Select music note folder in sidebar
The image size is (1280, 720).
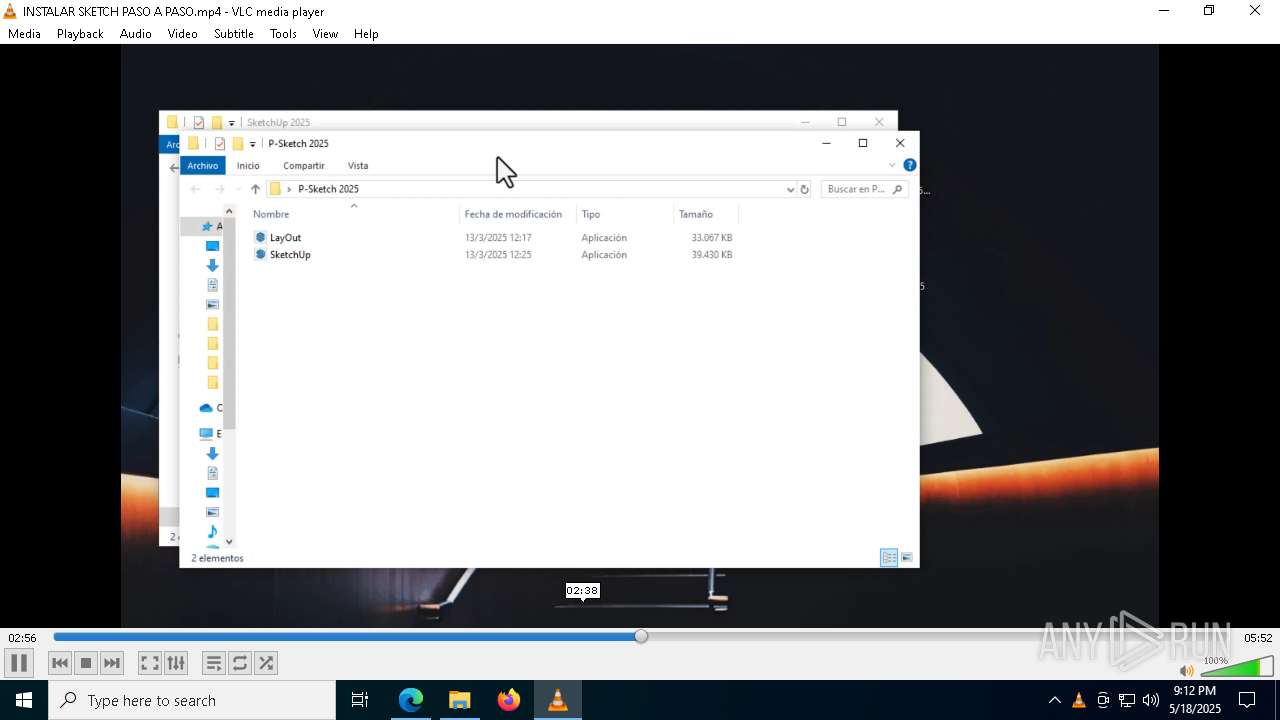[212, 531]
